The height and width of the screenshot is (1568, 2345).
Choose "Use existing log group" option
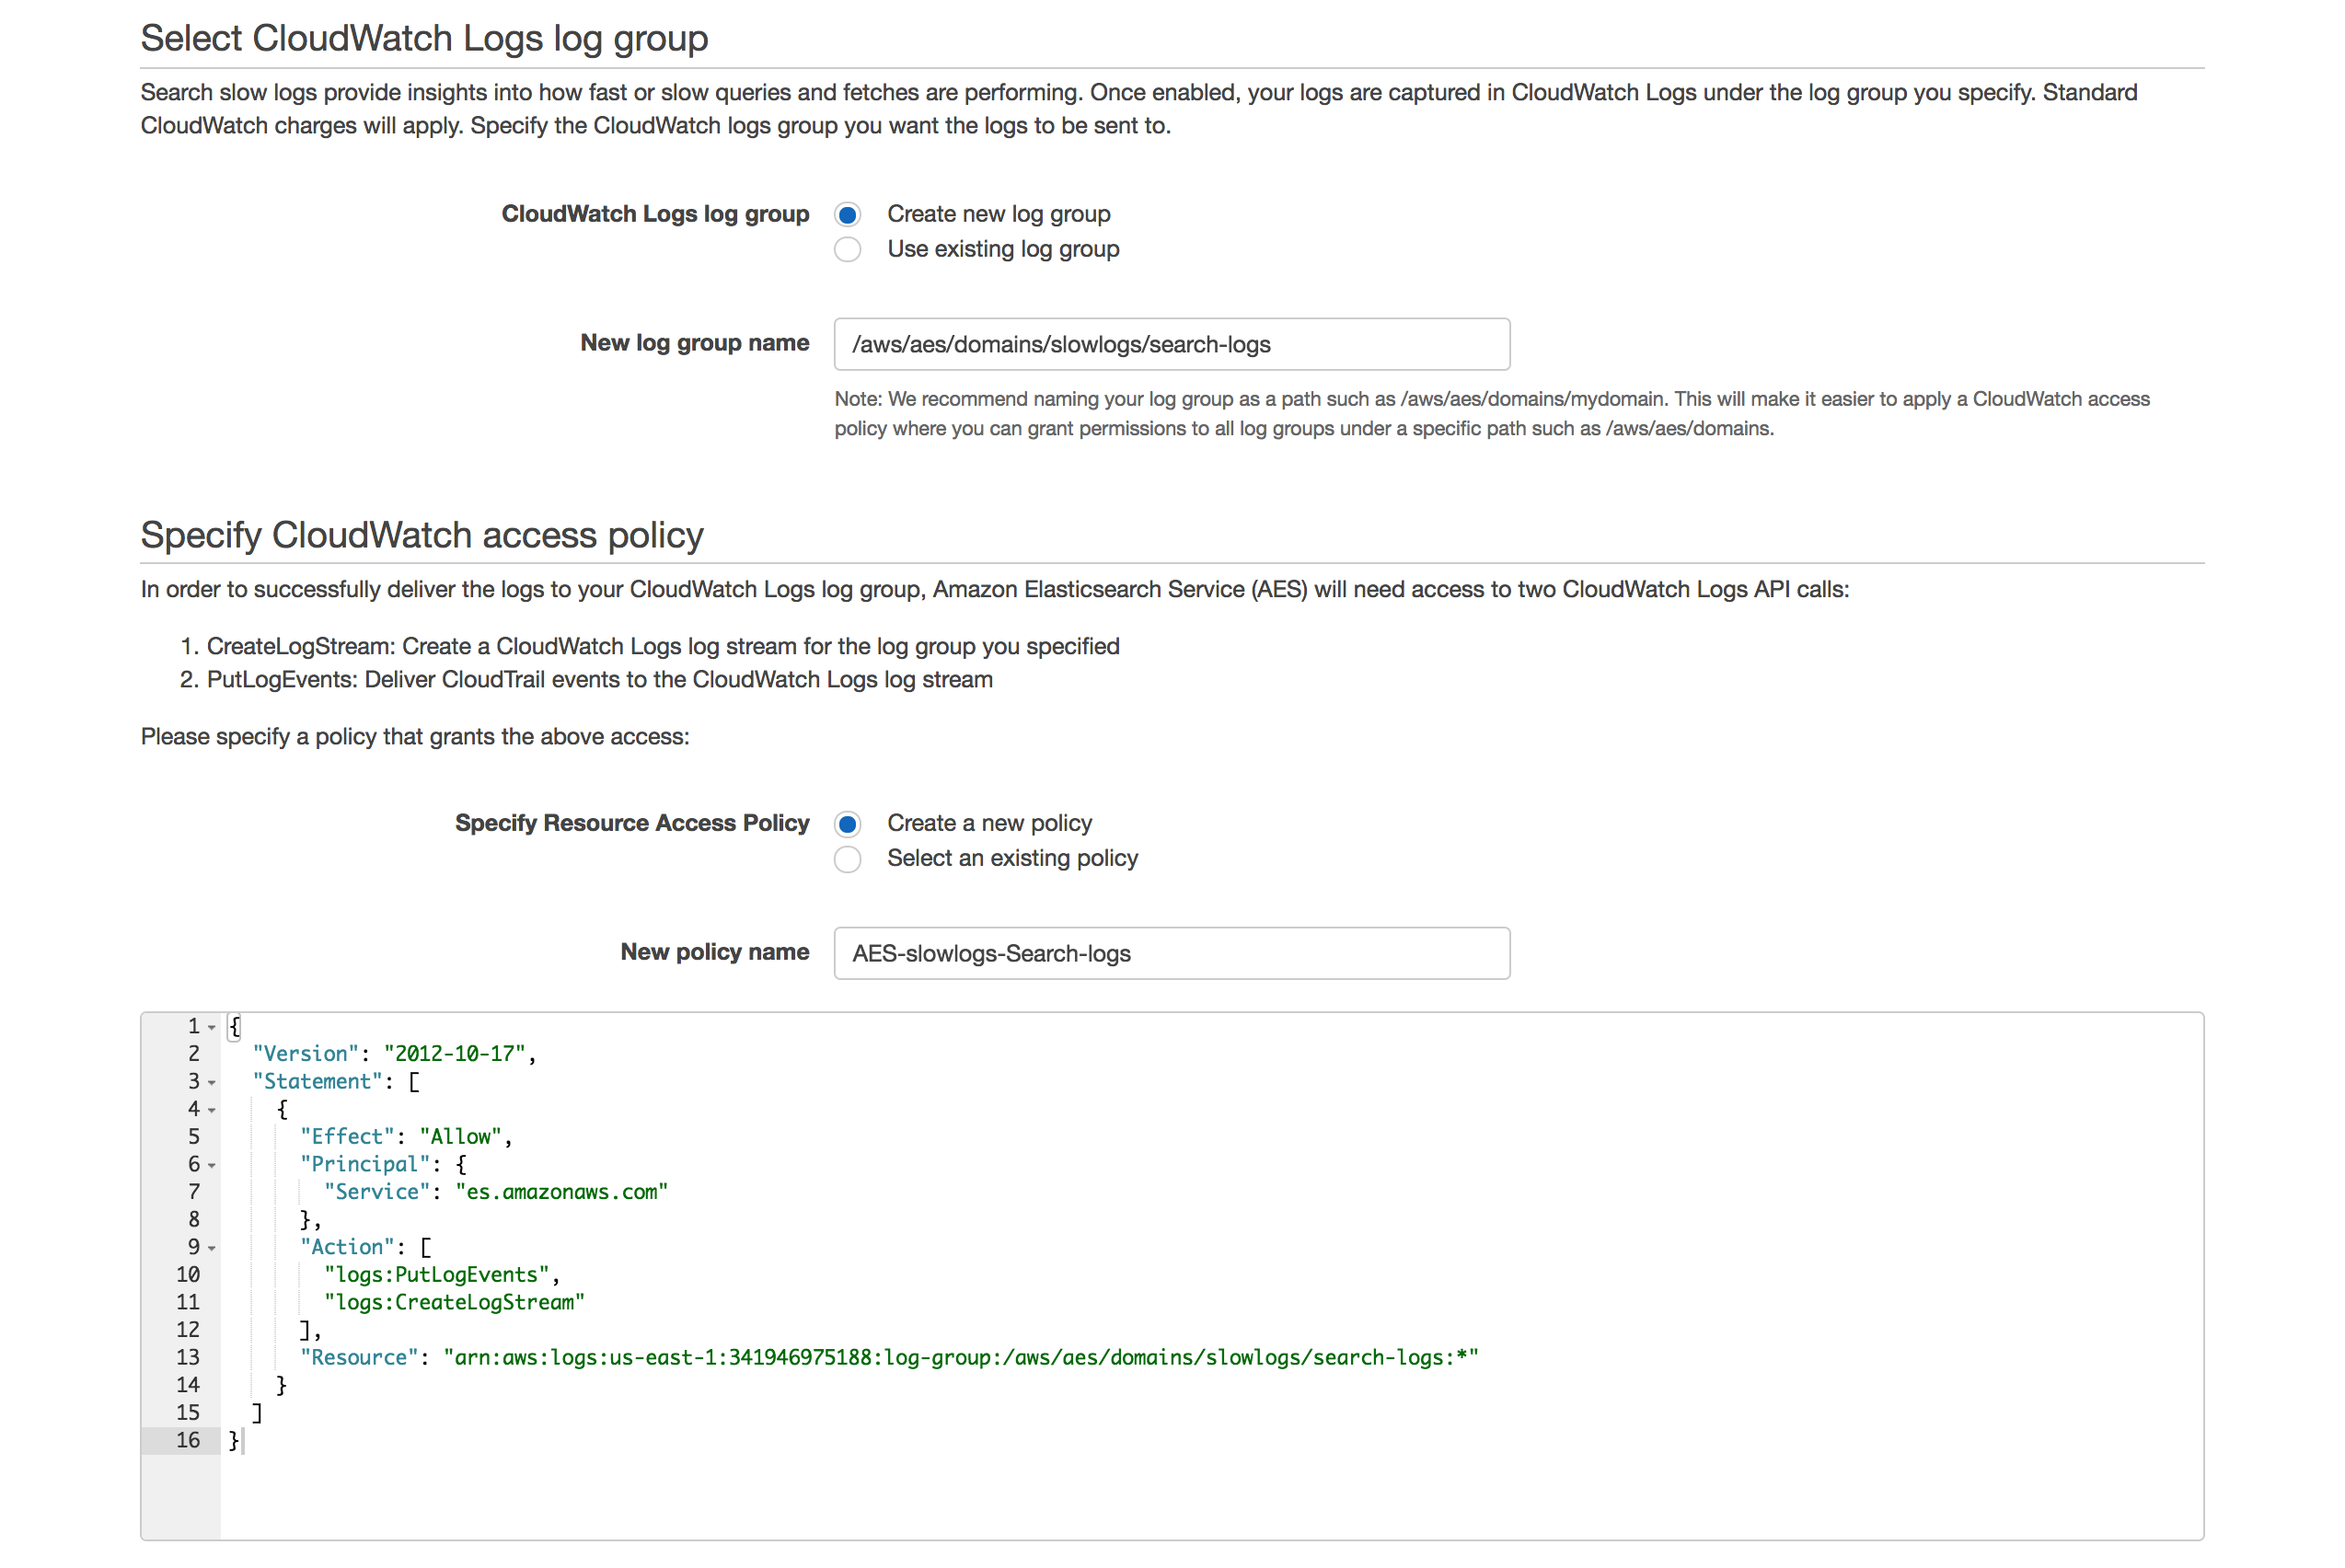[847, 250]
